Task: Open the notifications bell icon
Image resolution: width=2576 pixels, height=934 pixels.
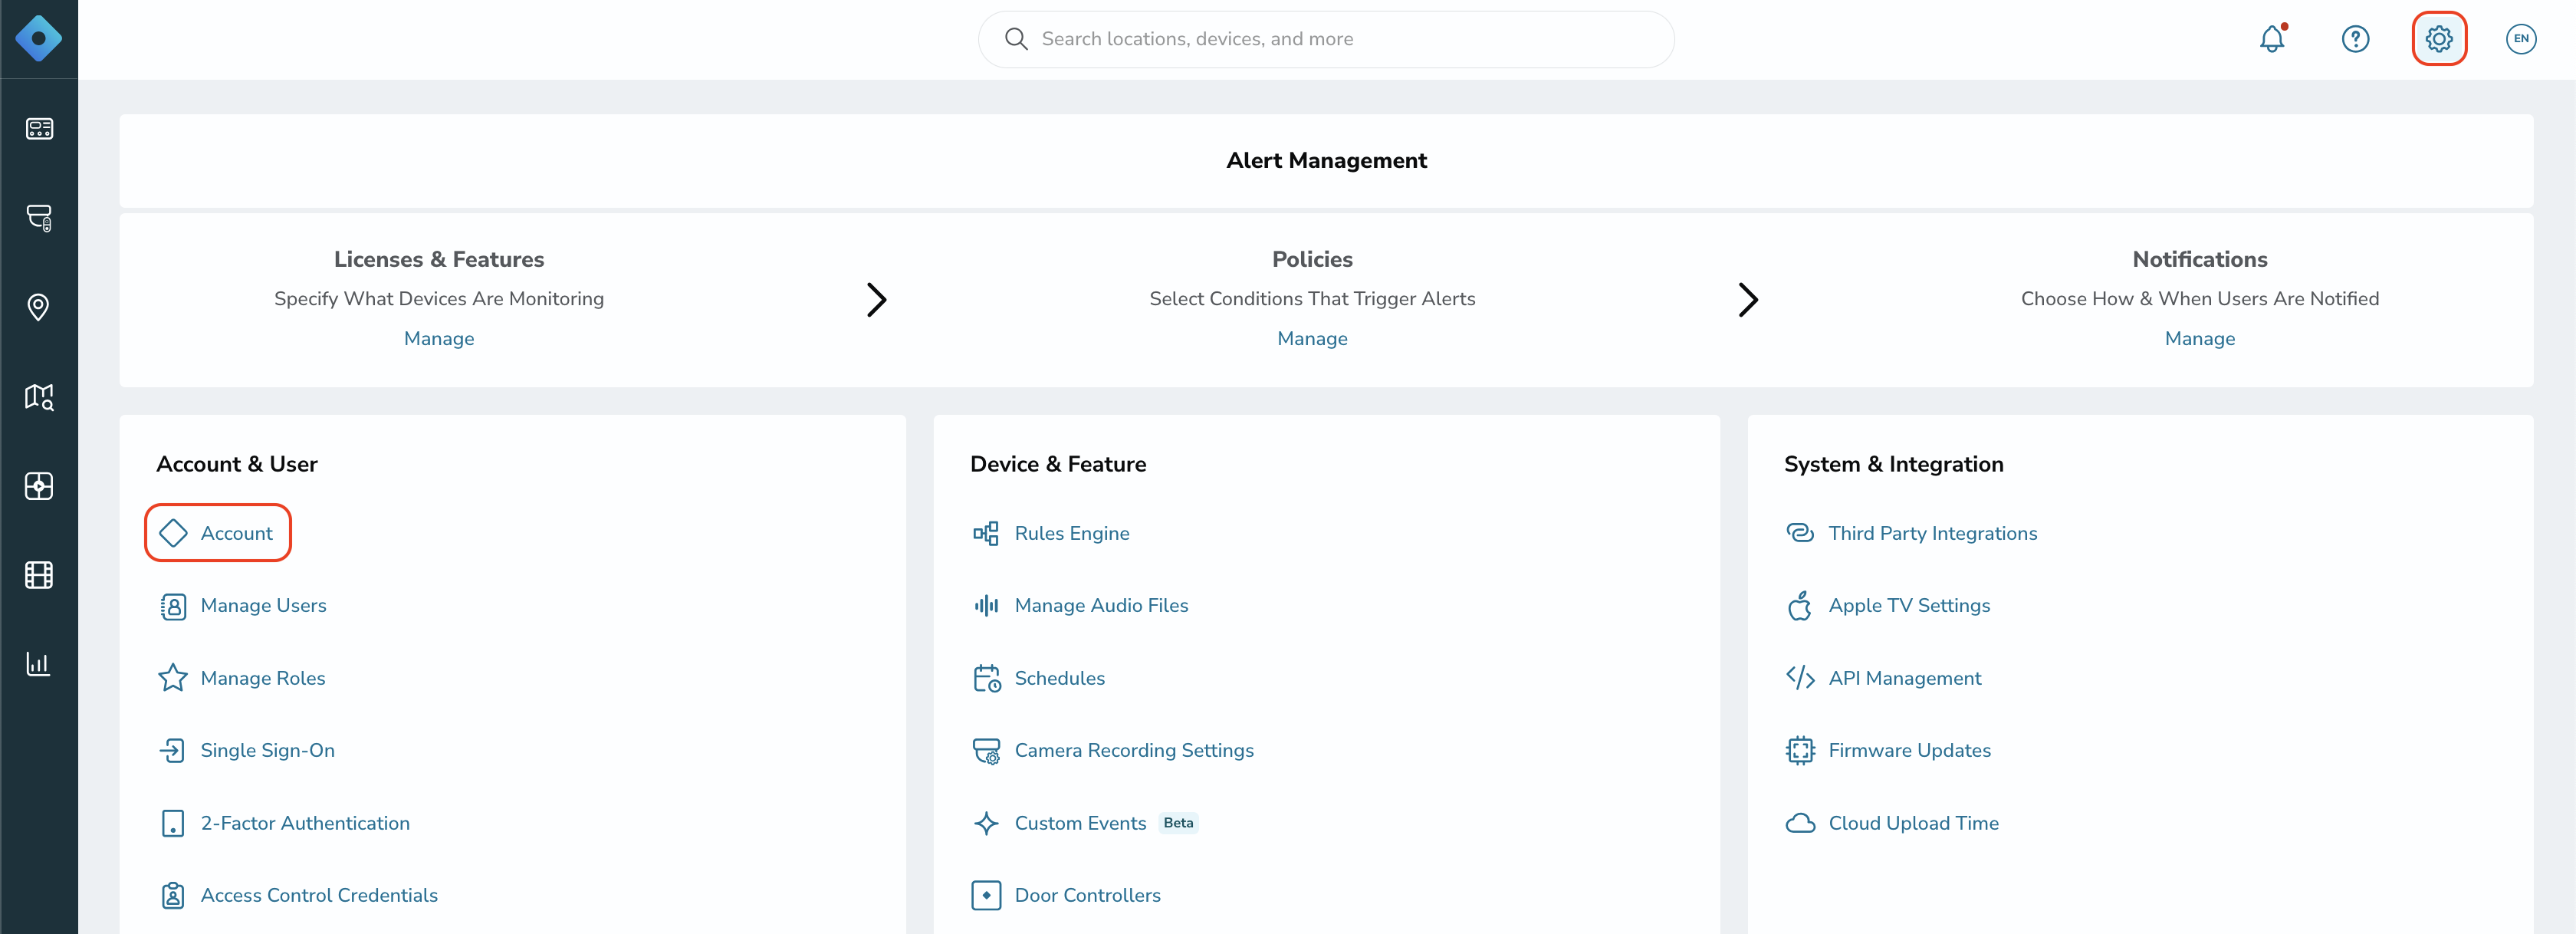Action: pos(2271,39)
